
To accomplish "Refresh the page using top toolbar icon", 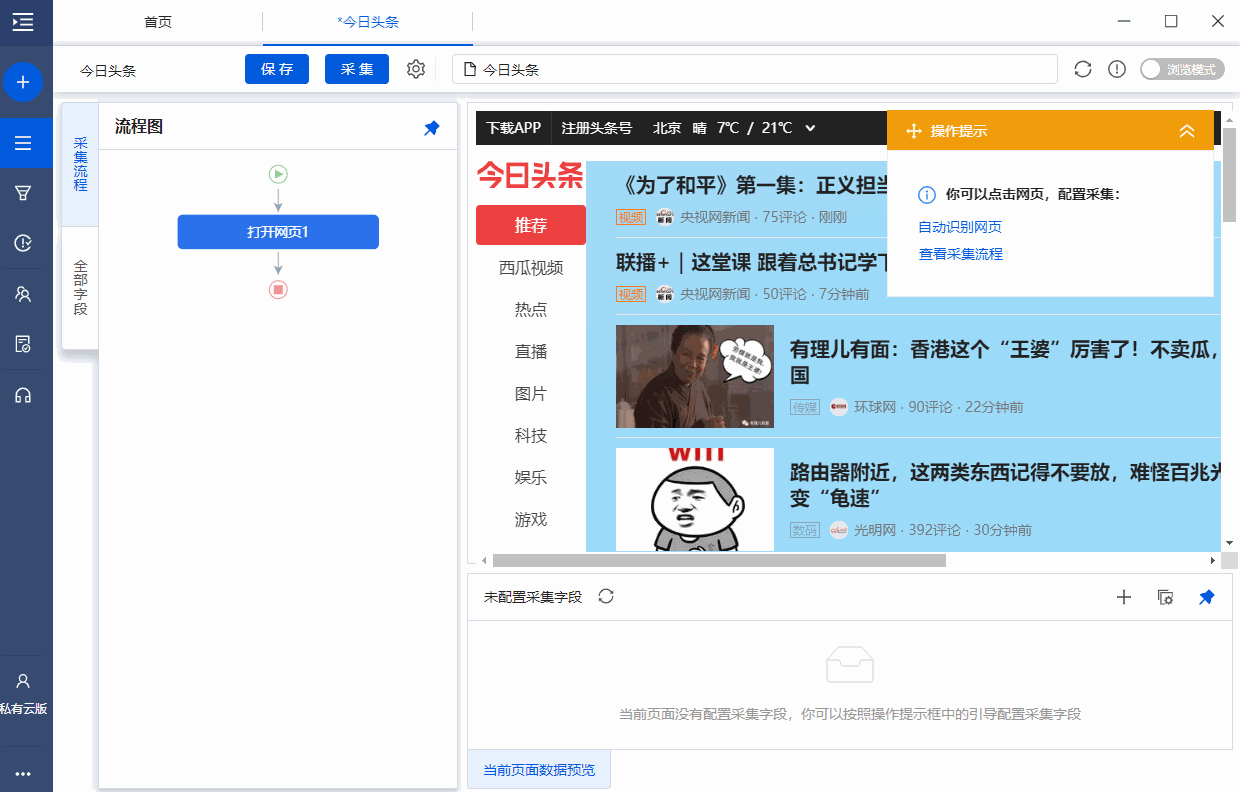I will click(1083, 69).
